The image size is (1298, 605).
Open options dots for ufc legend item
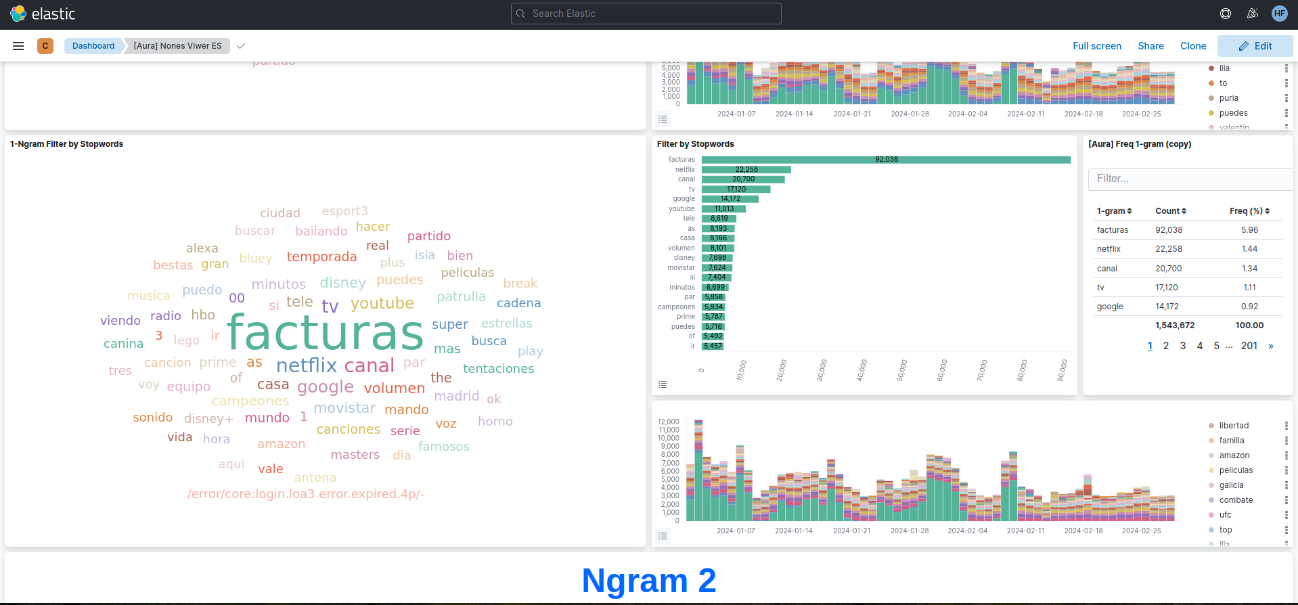coord(1286,515)
